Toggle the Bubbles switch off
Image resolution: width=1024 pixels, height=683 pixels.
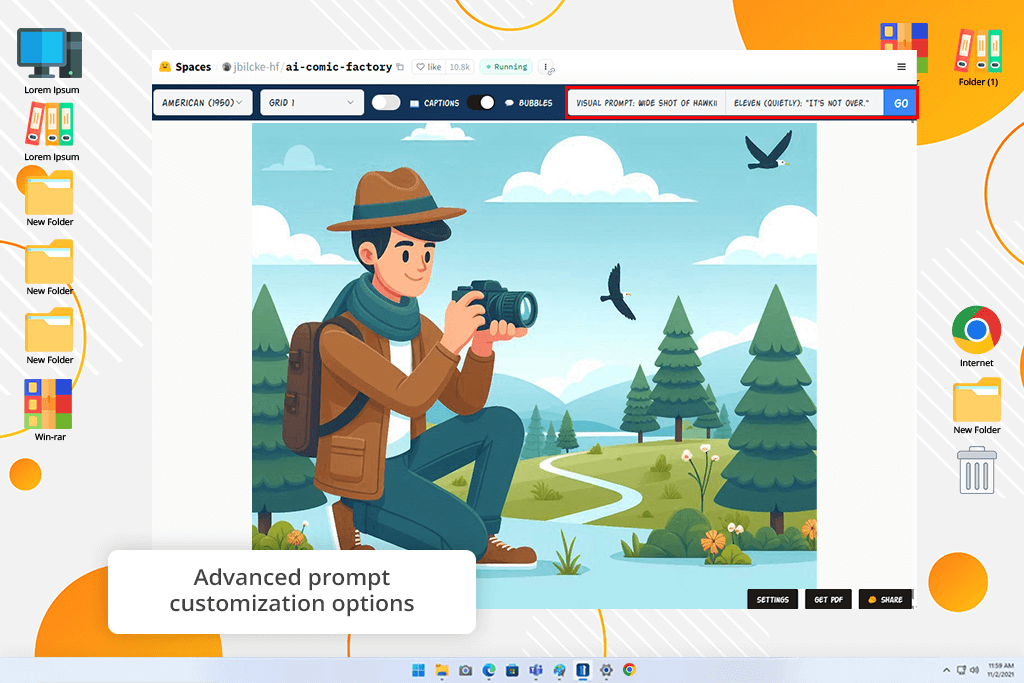click(x=481, y=103)
